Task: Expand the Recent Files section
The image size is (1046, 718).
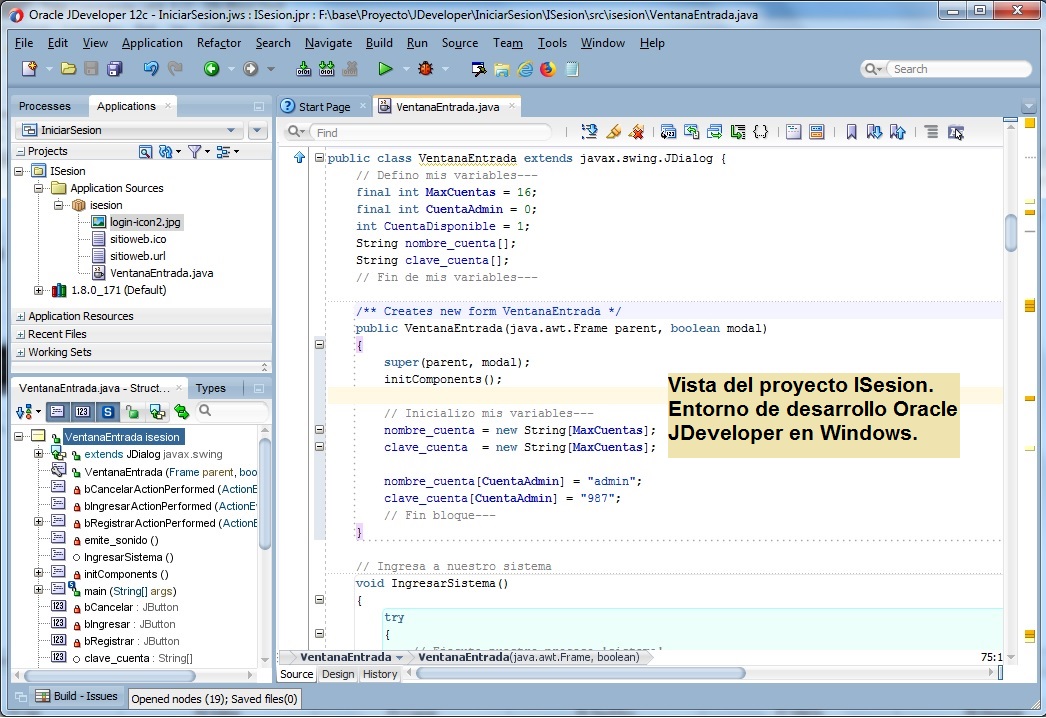Action: [21, 334]
